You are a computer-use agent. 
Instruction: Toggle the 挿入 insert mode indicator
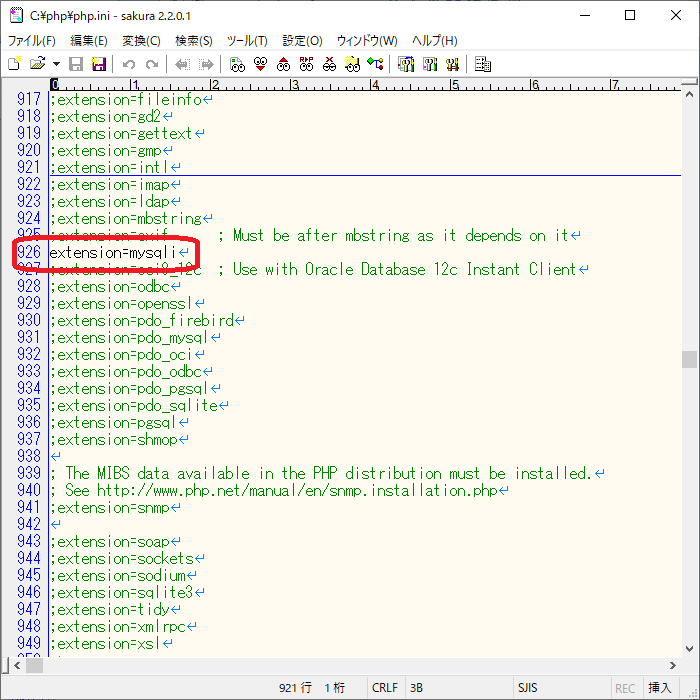point(660,688)
